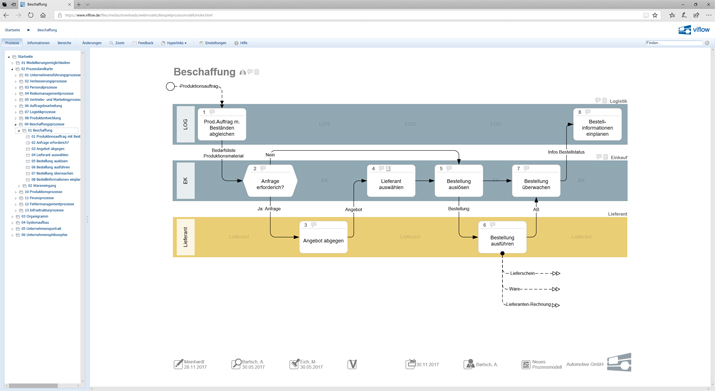Viewport: 715px width, 391px height.
Task: Switch to the Bereiche tab
Action: coord(64,43)
